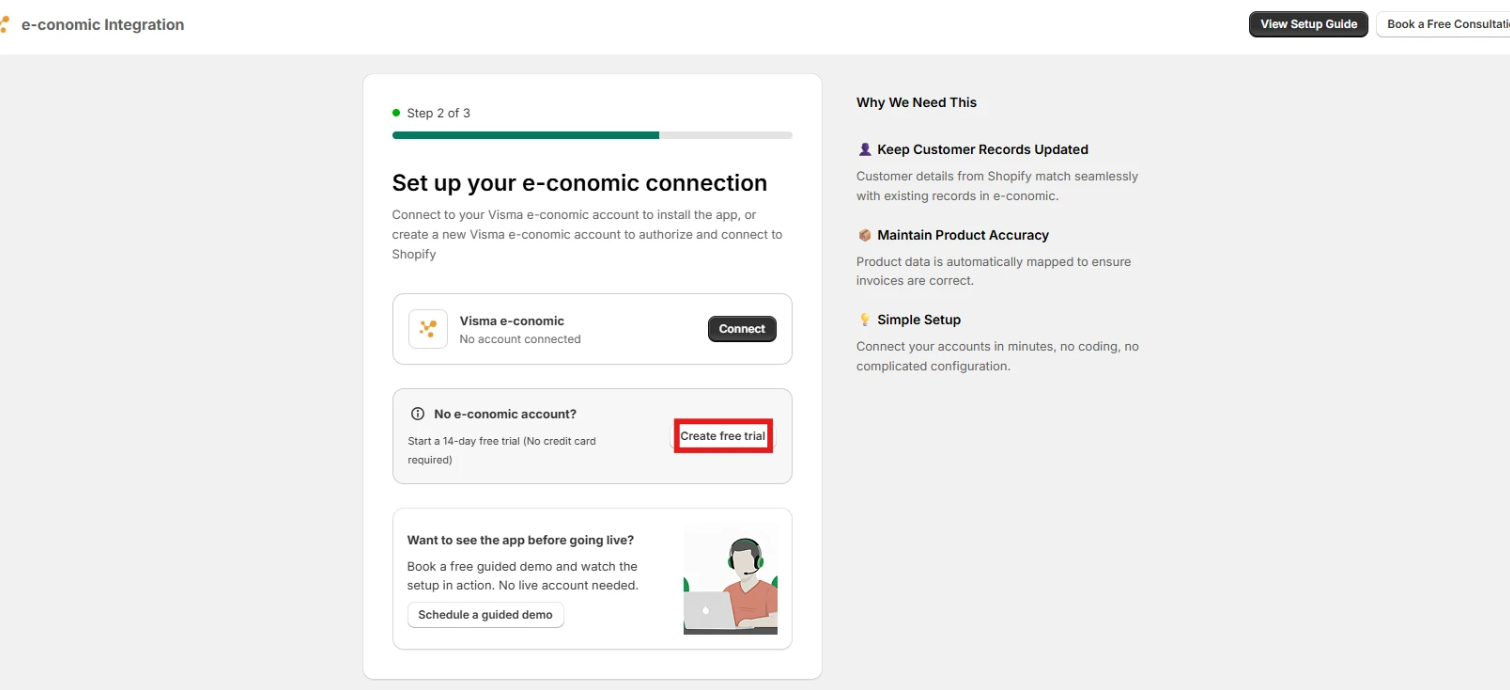Viewport: 1510px width, 690px height.
Task: Click the Why We Need This heading
Action: (x=917, y=102)
